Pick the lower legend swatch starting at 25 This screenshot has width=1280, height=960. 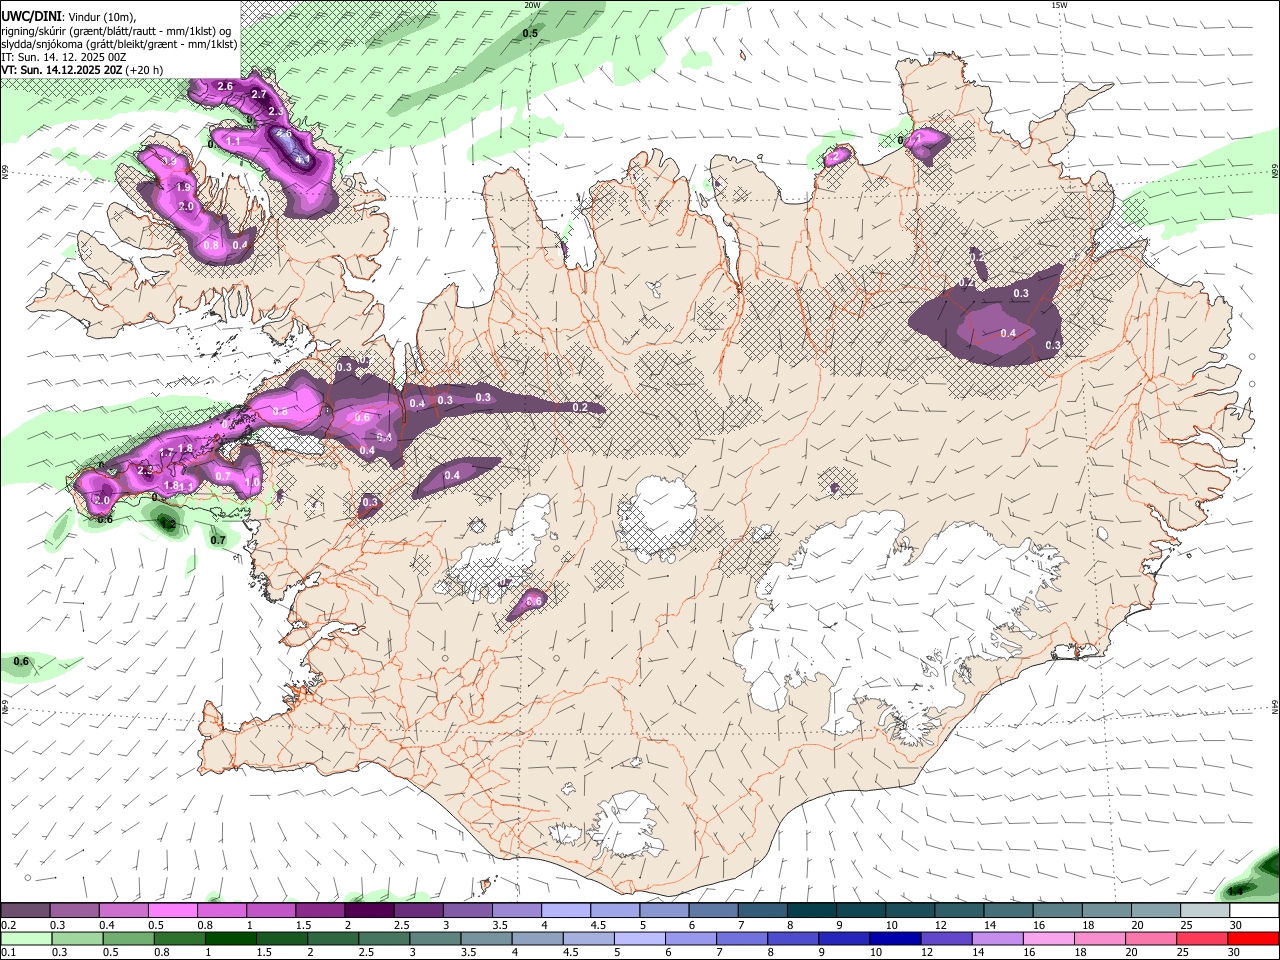1204,938
